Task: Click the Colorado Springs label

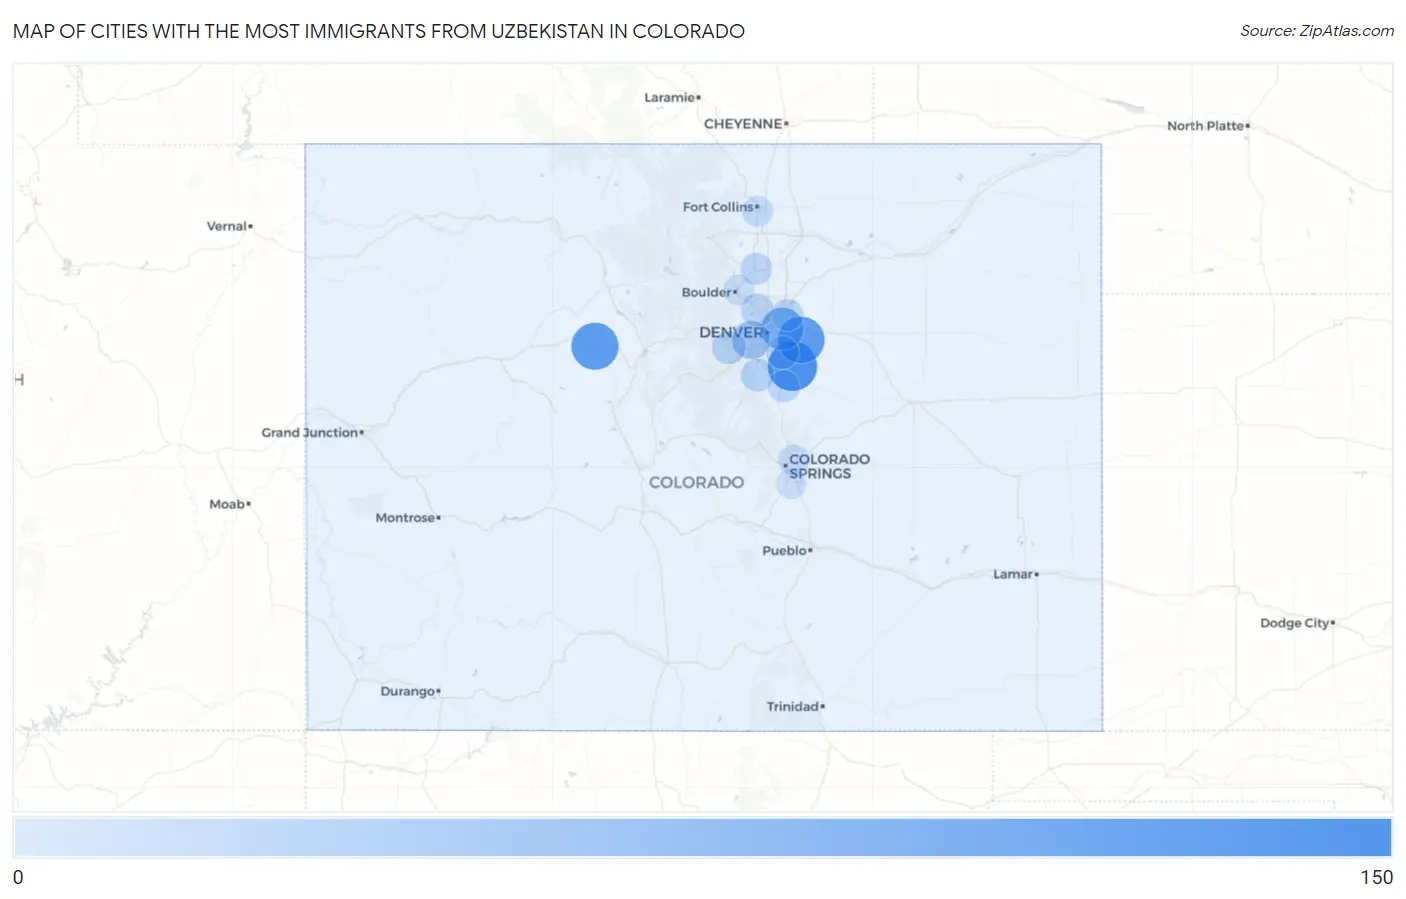Action: 829,466
